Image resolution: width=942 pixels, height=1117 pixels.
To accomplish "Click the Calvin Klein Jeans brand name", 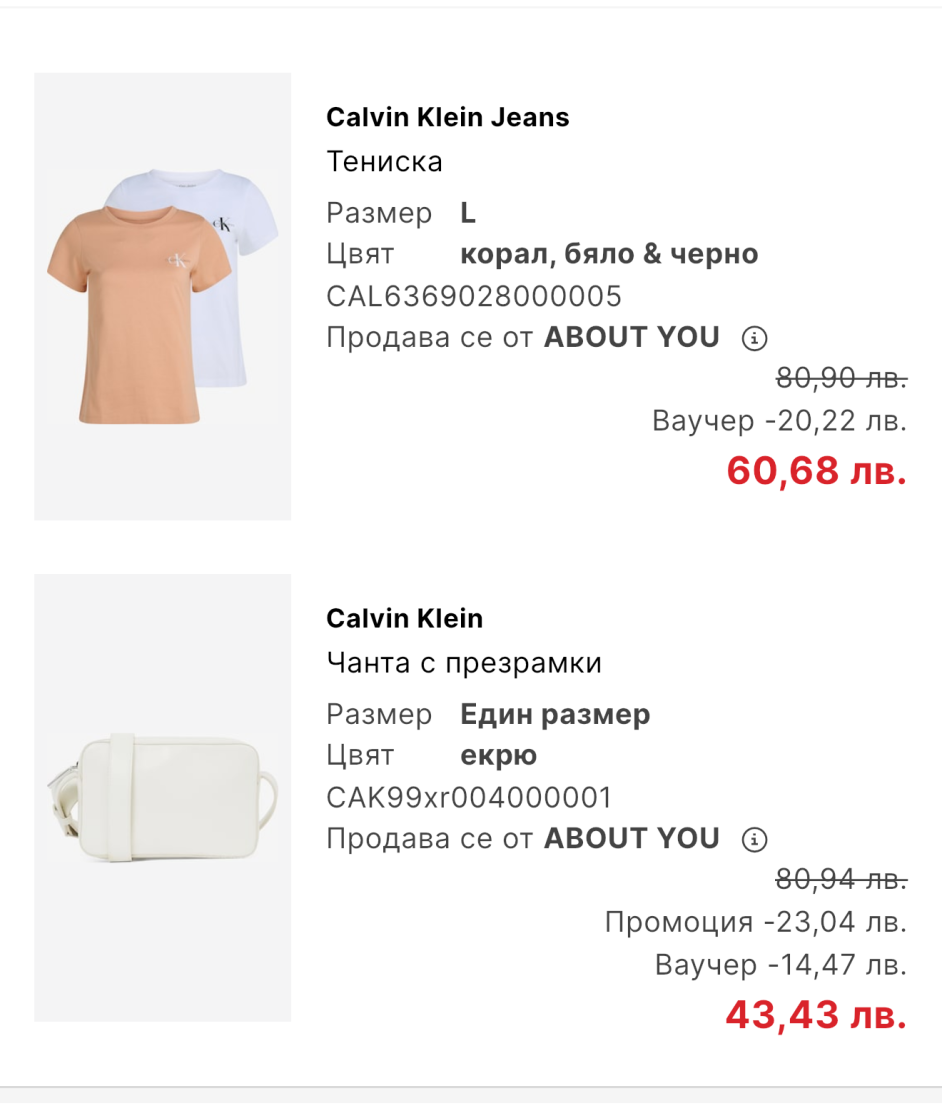I will pos(447,118).
